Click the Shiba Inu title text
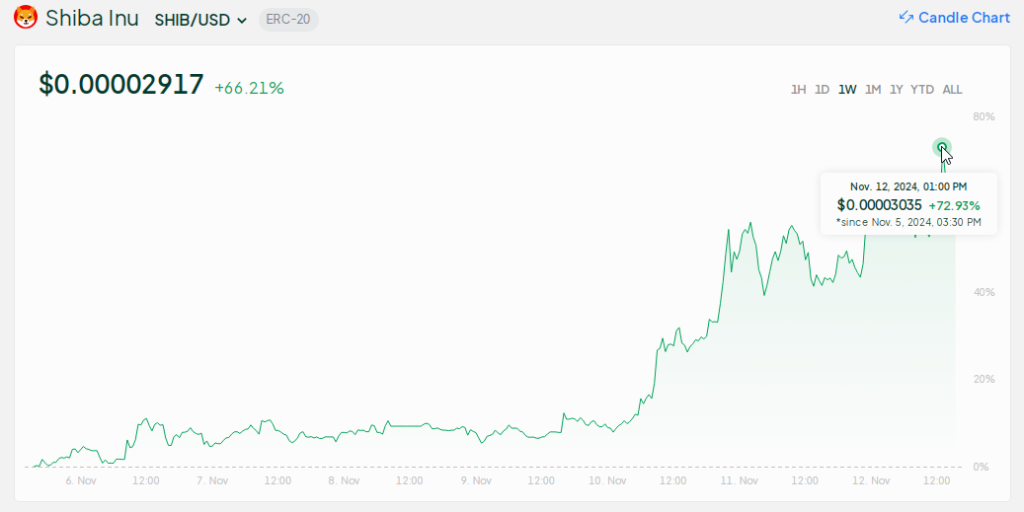Viewport: 1024px width, 512px height. click(x=92, y=18)
